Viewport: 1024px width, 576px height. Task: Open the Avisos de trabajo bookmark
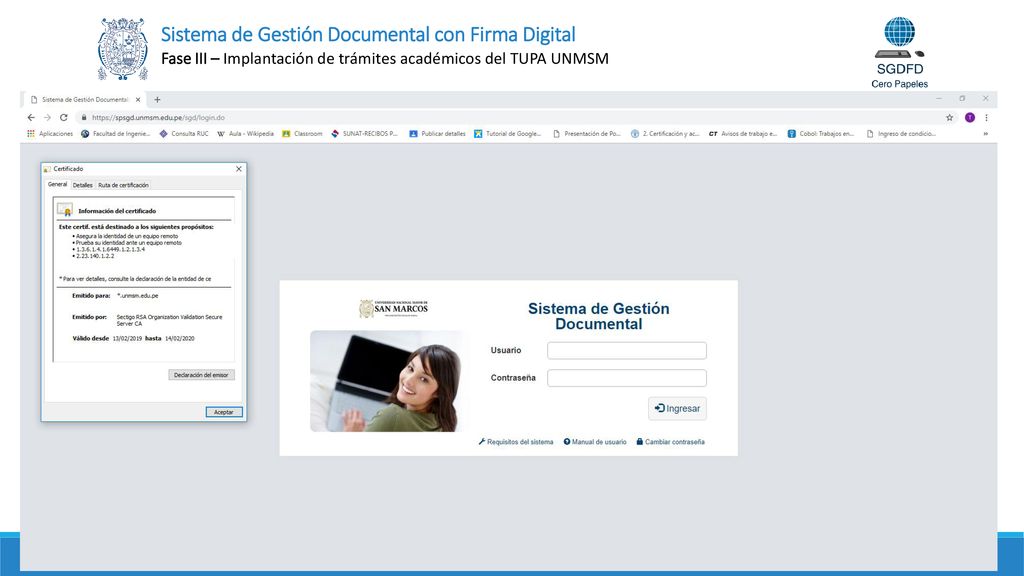click(x=743, y=134)
